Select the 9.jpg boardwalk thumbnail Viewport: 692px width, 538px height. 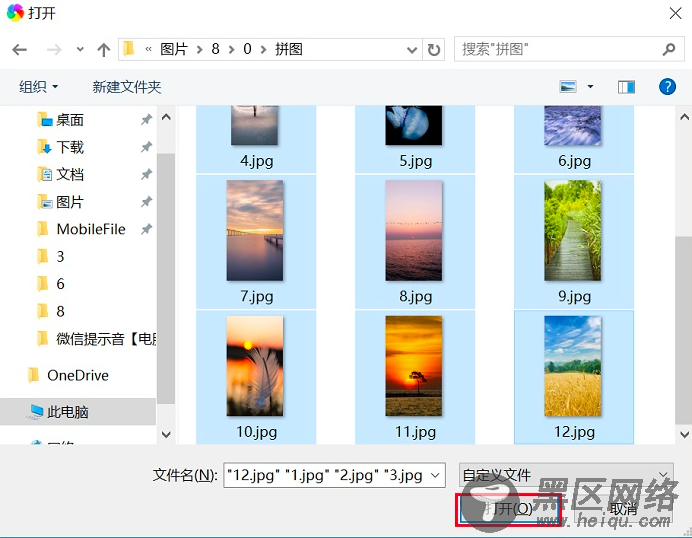point(572,230)
